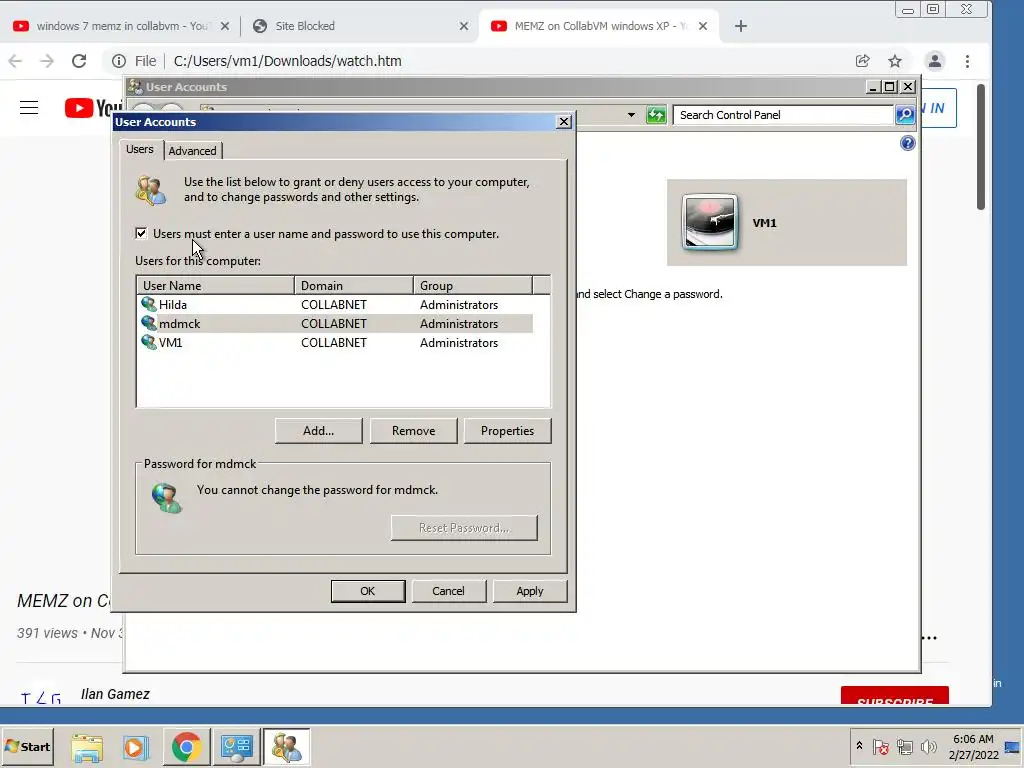Select the Hilda user row

point(335,305)
